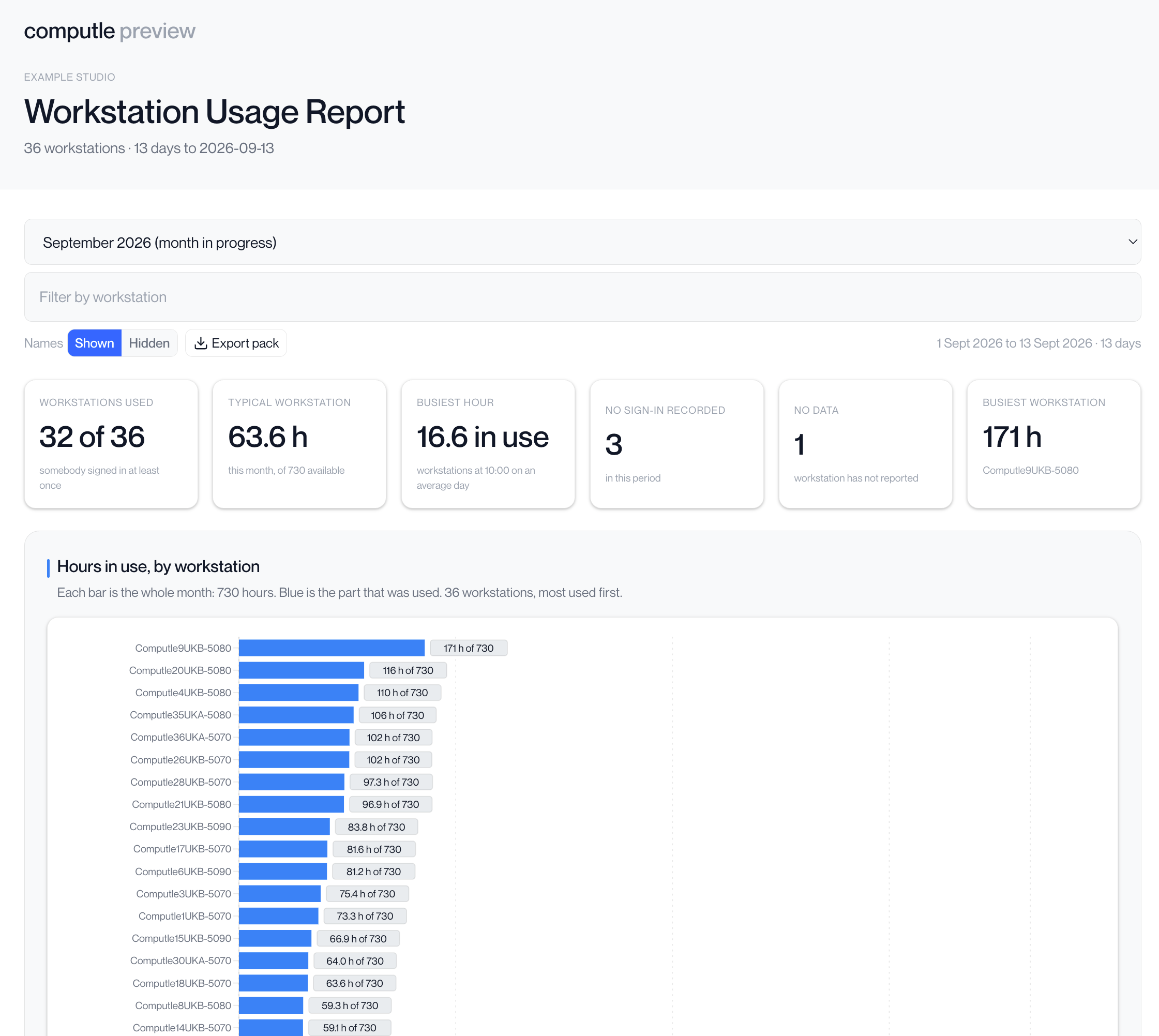The height and width of the screenshot is (1036, 1159).
Task: Click the download icon in Export pack
Action: pyautogui.click(x=200, y=344)
